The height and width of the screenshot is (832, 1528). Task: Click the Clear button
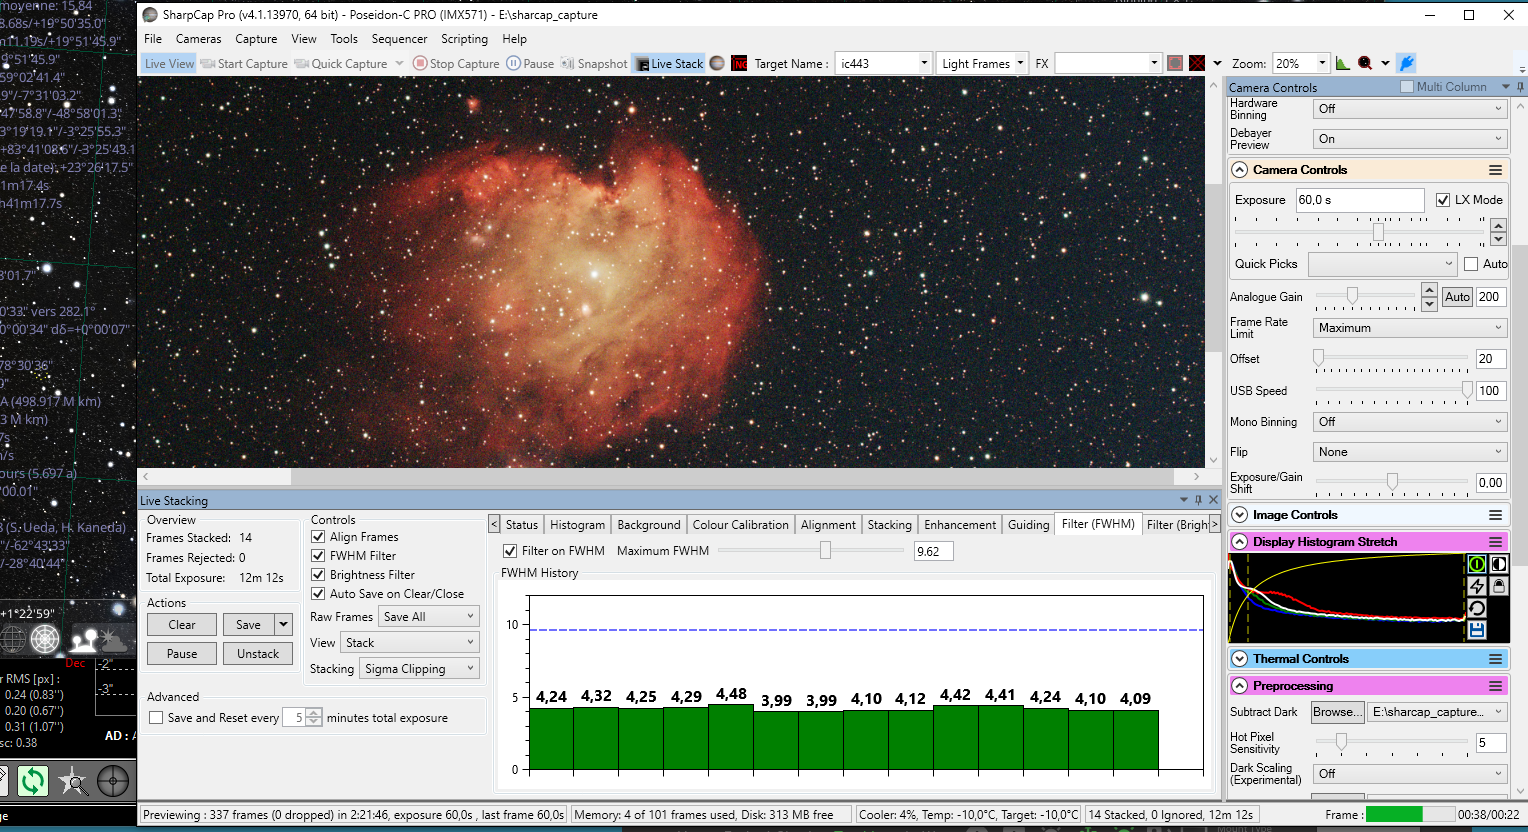182,625
